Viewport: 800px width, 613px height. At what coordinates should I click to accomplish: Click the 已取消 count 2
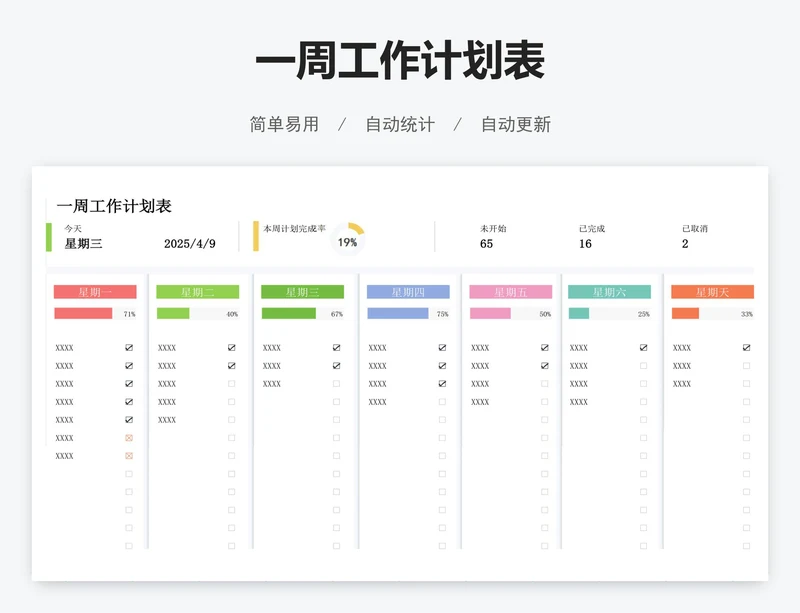(x=685, y=243)
